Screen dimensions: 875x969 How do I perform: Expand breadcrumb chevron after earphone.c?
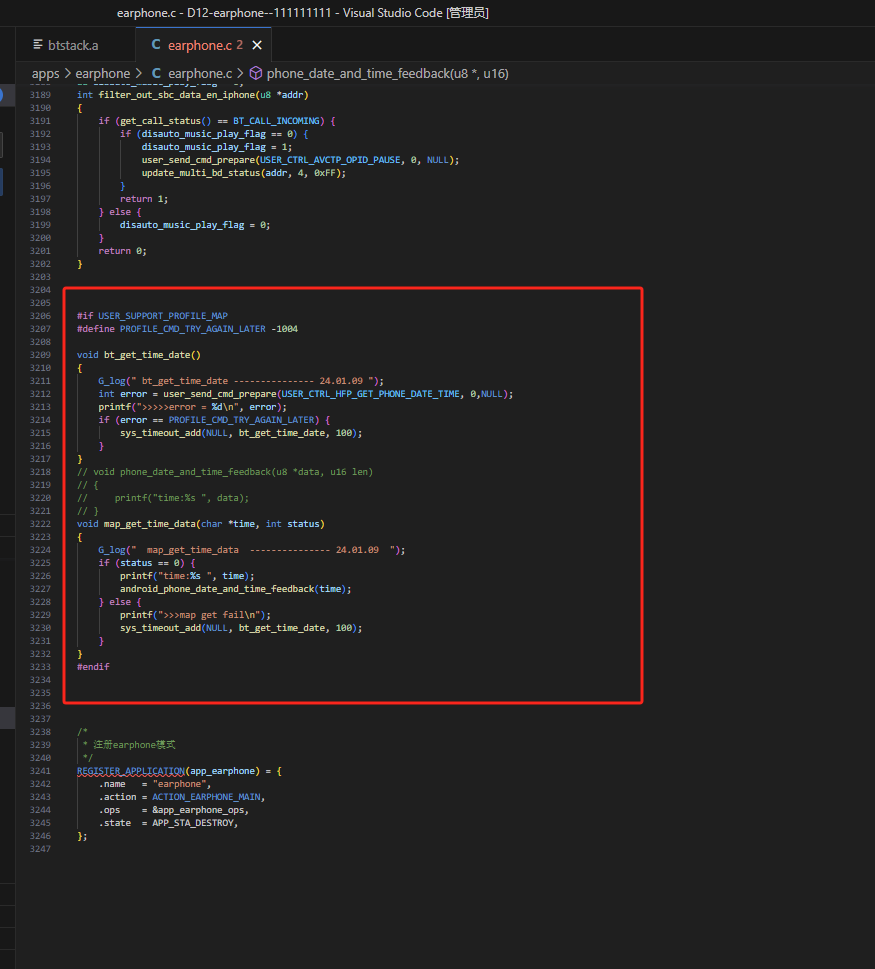240,74
